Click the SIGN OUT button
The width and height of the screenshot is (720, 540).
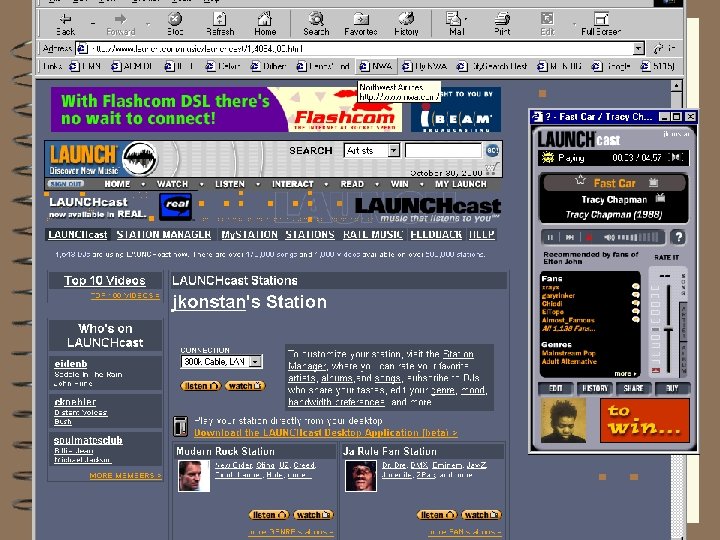click(66, 184)
